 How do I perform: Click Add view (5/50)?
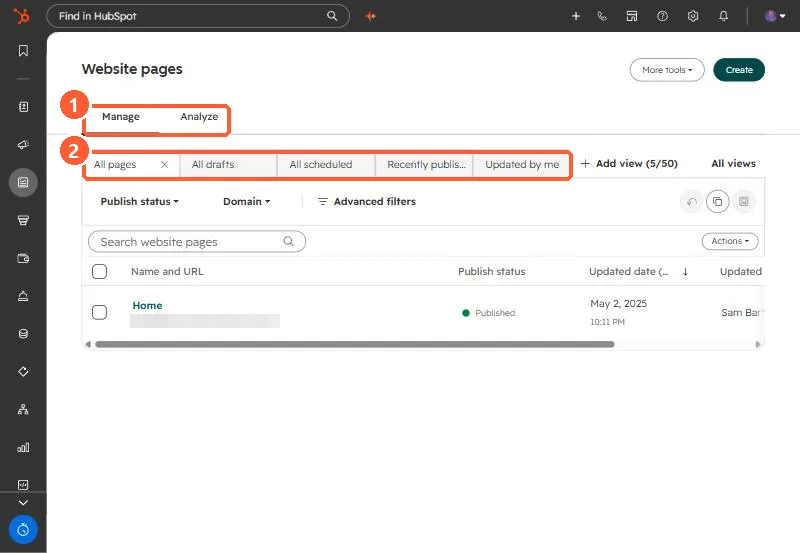coord(629,163)
